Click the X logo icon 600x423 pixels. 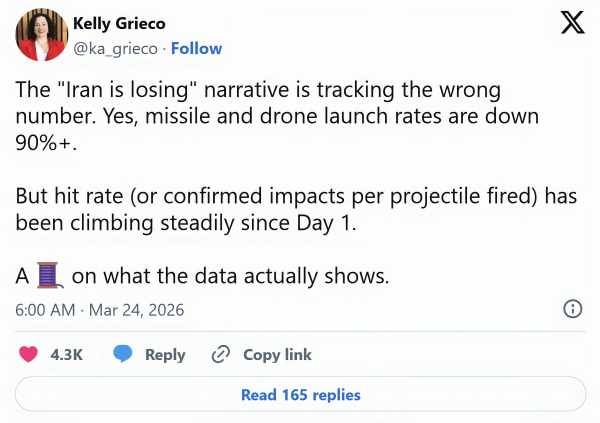click(572, 26)
